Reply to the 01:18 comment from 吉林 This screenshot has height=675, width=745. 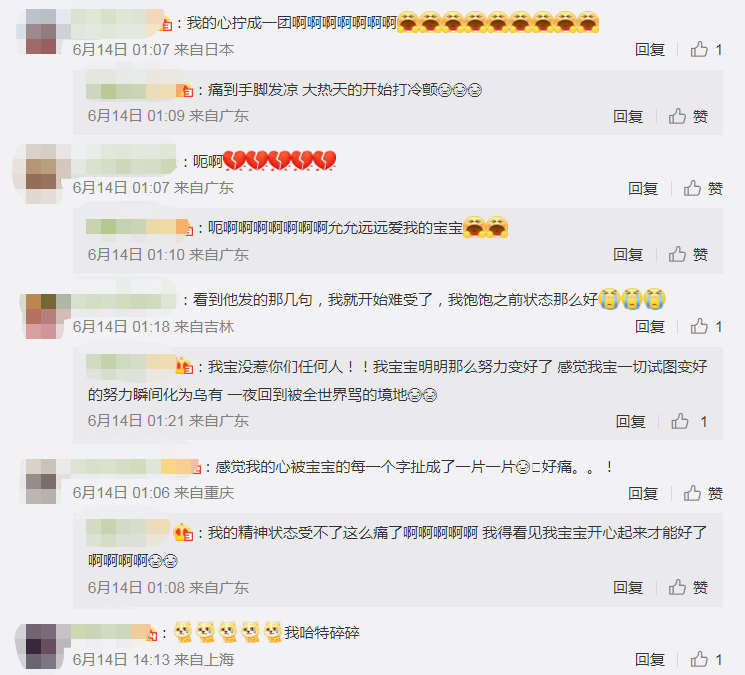[649, 327]
